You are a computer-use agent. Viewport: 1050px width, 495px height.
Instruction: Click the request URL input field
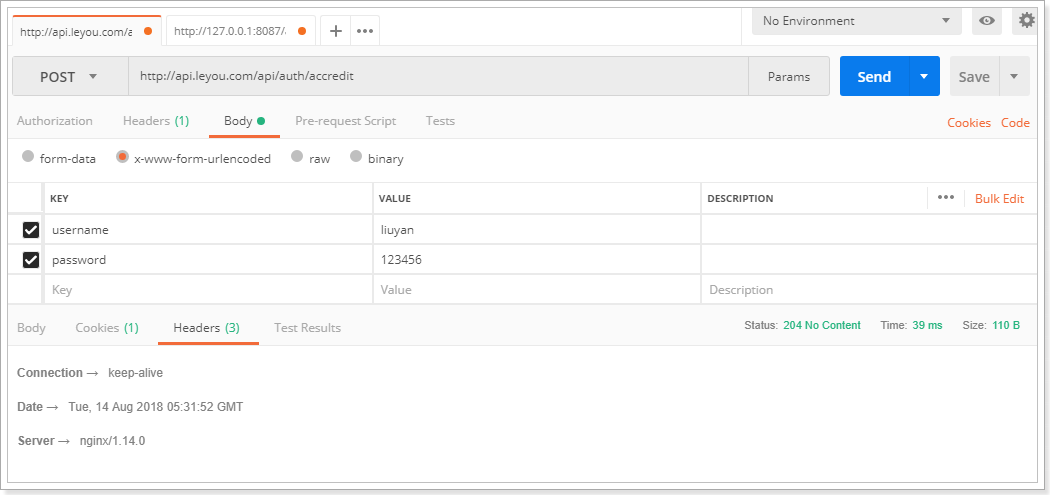point(439,76)
